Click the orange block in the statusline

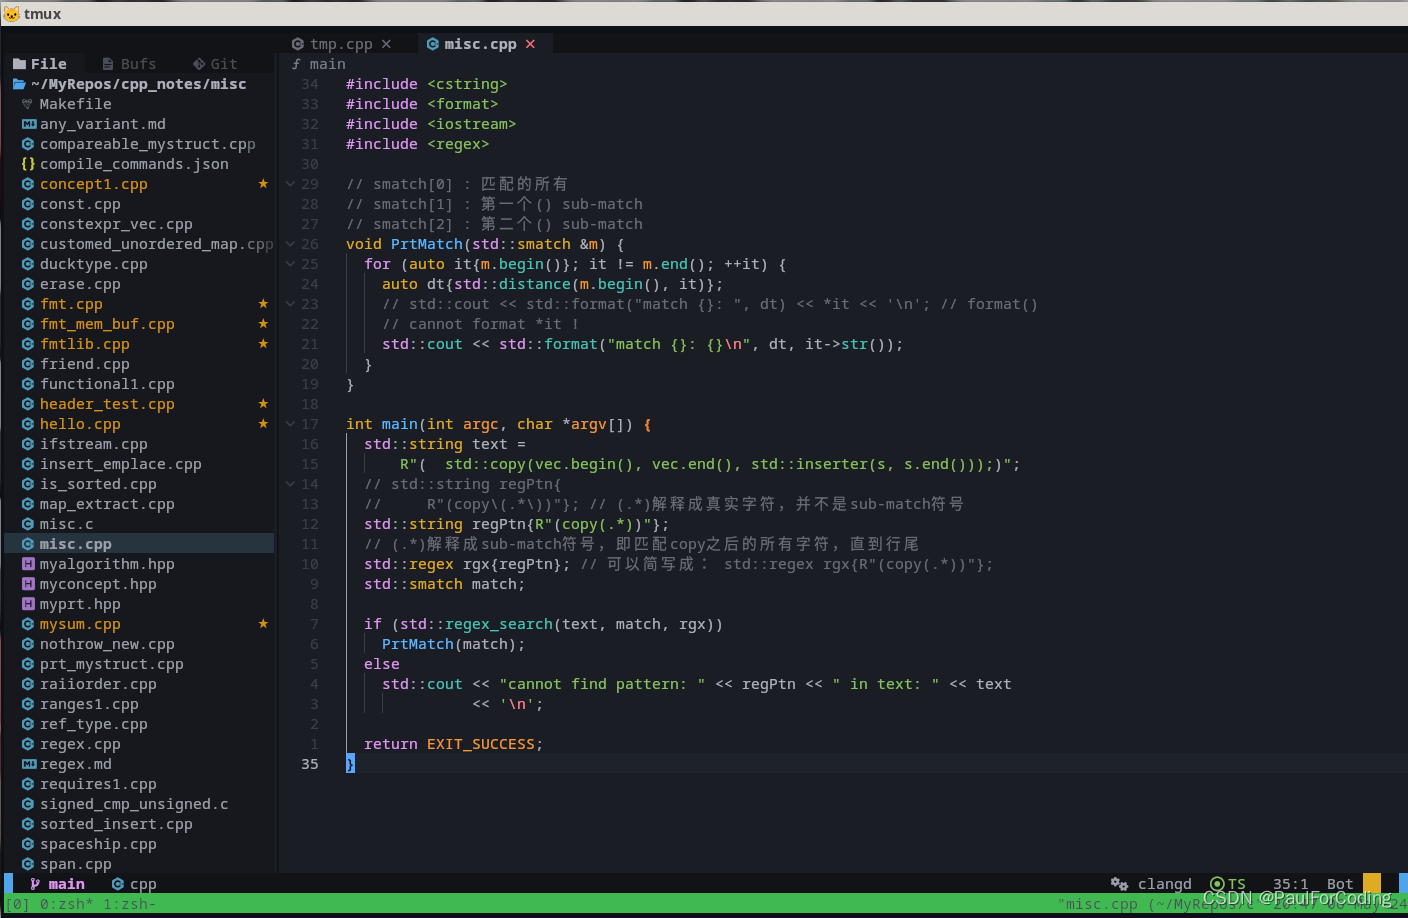click(x=1371, y=884)
